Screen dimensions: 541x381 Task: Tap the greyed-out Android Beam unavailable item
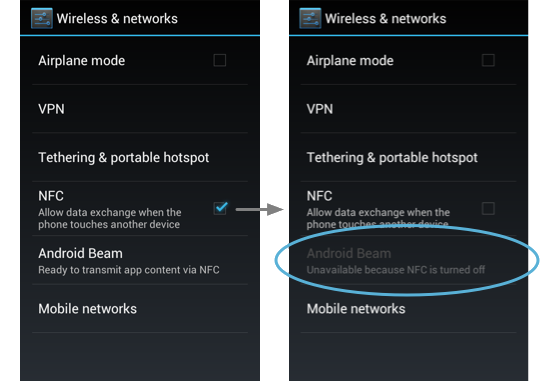point(408,261)
